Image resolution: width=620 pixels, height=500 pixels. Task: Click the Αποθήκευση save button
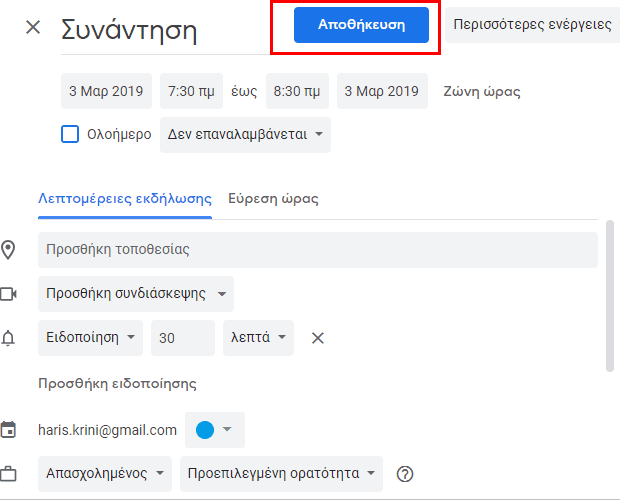[361, 25]
